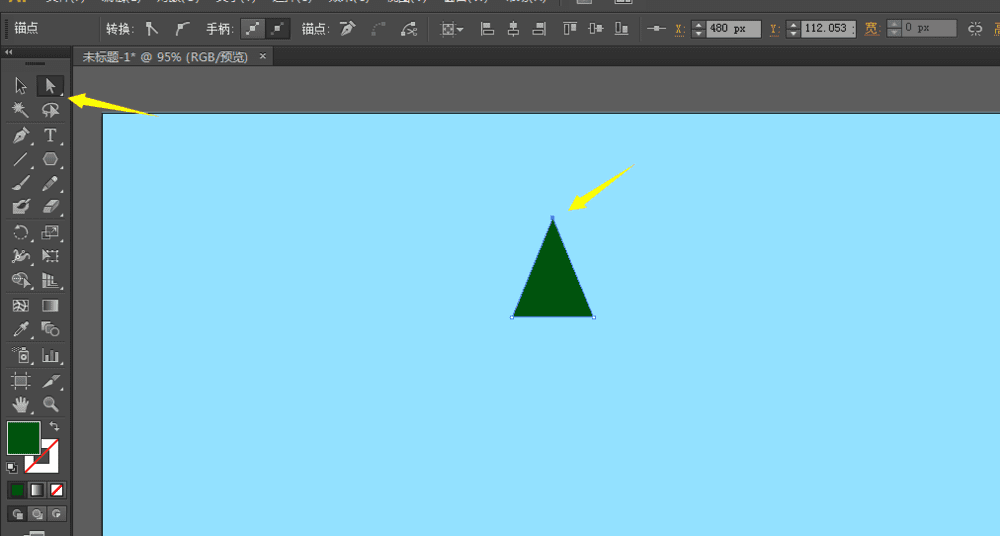Set paint mode to solid Color

(x=17, y=490)
